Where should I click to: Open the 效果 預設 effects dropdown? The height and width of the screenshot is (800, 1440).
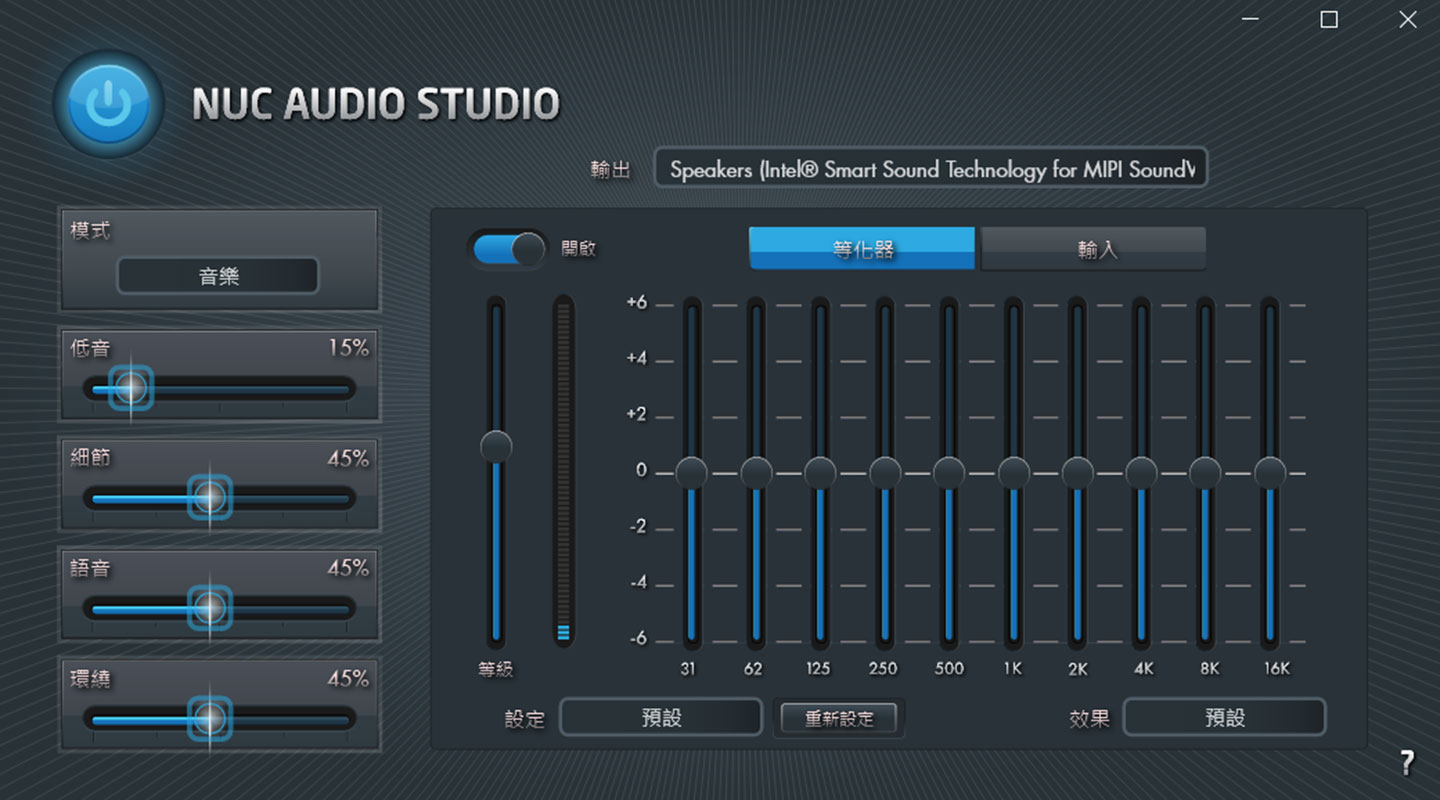(1224, 717)
